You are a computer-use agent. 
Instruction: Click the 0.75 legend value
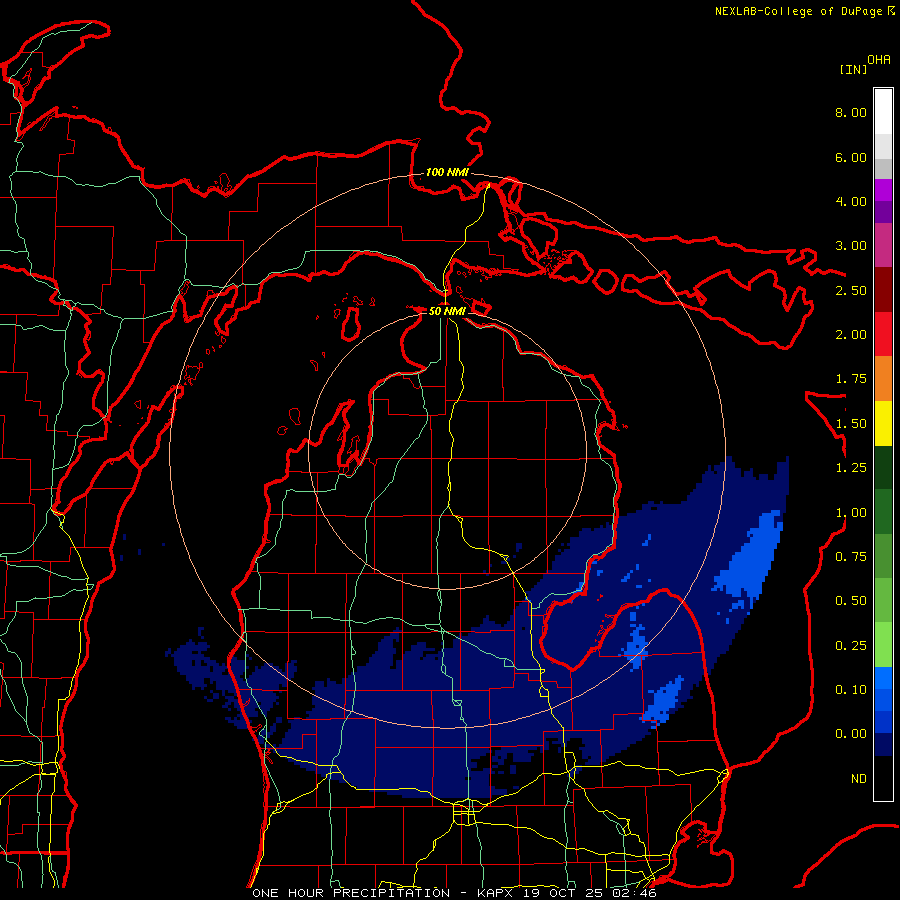(x=851, y=557)
